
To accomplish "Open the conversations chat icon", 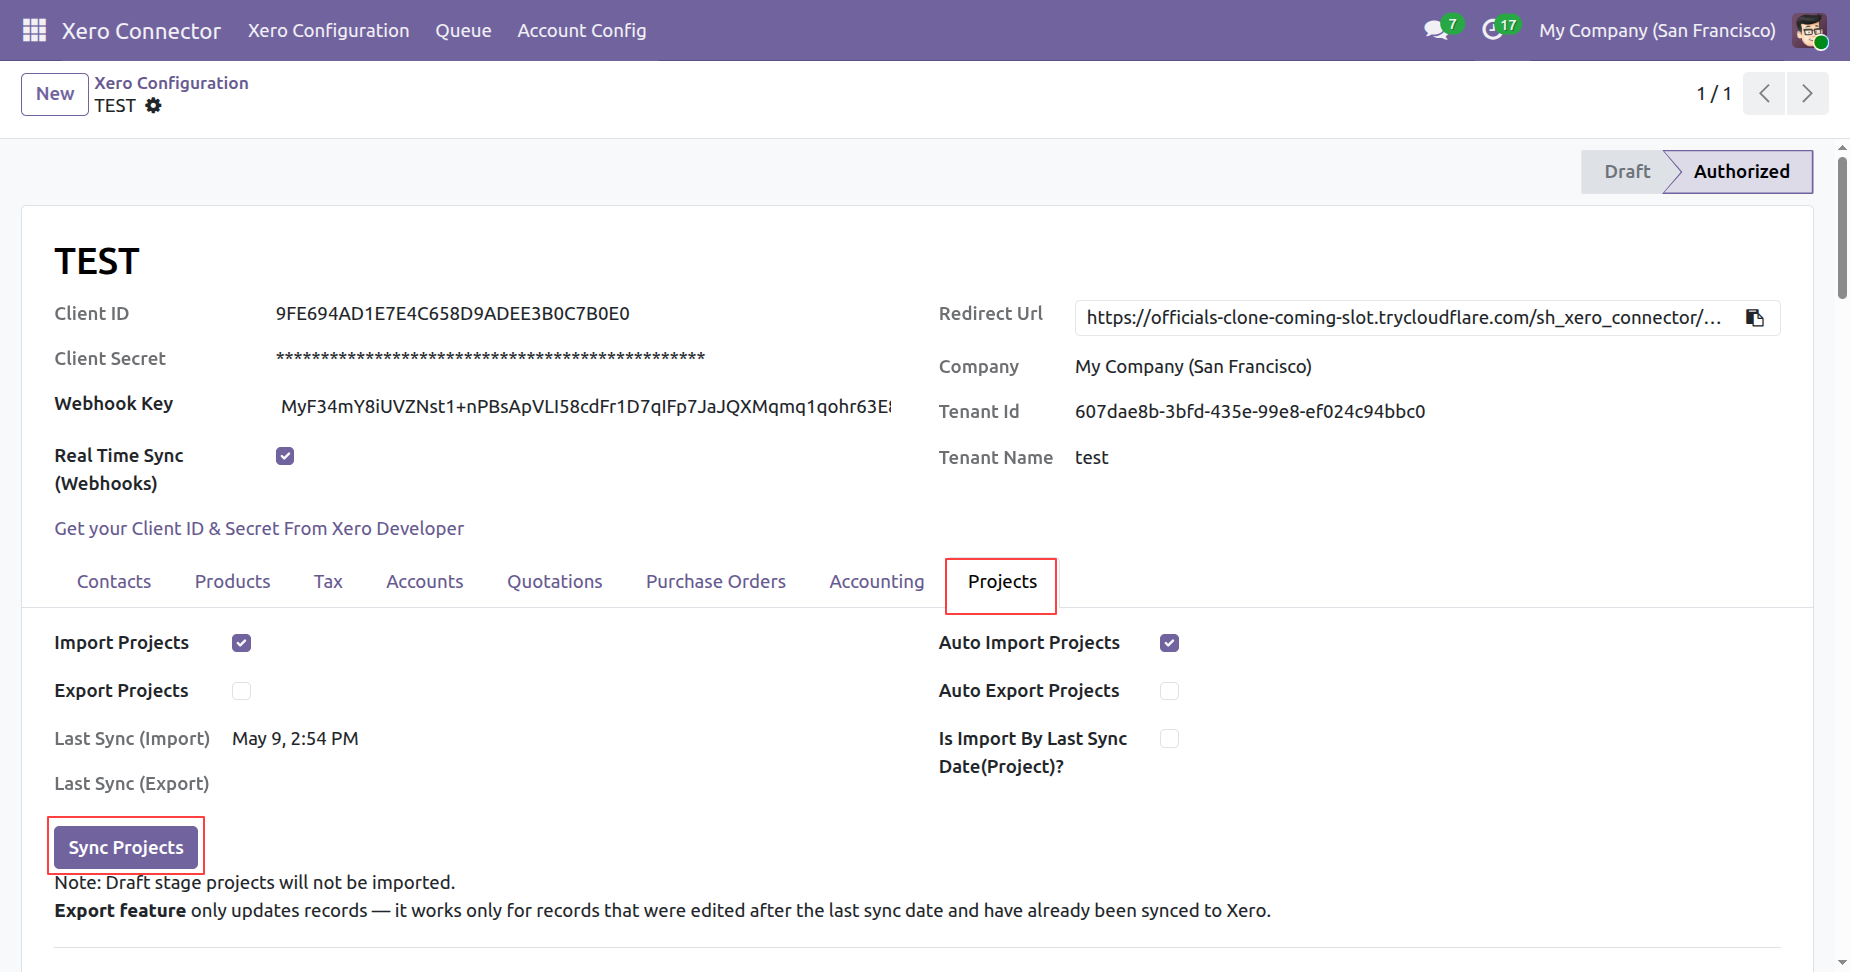I will pyautogui.click(x=1437, y=30).
